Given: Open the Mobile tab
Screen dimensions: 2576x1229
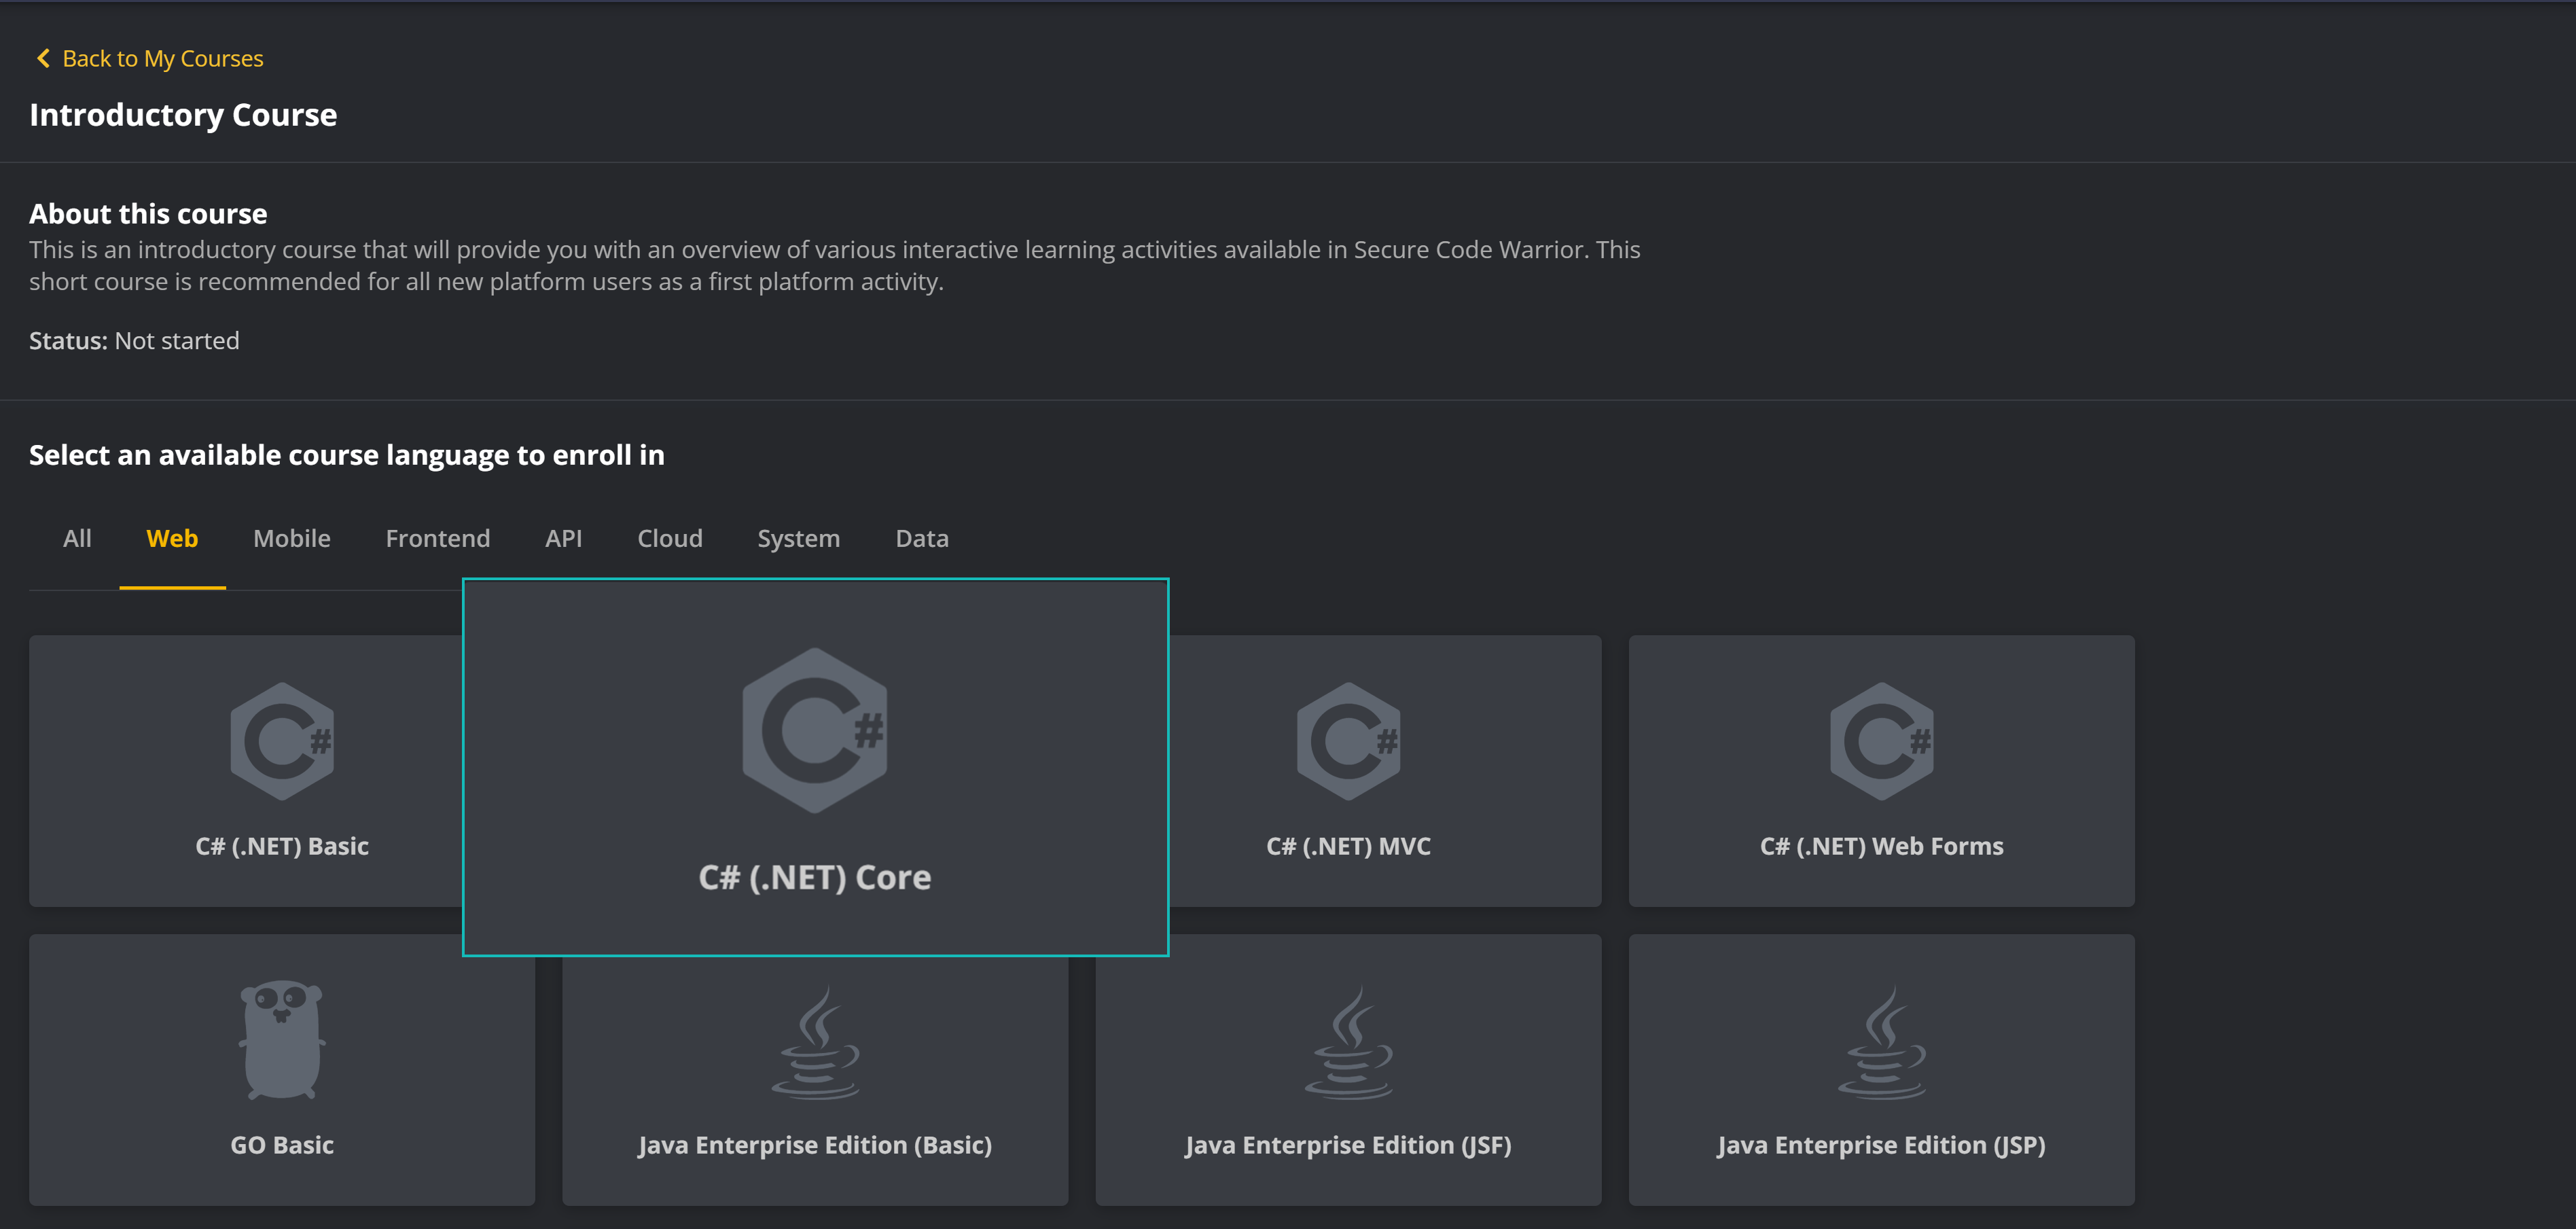Looking at the screenshot, I should (x=292, y=539).
